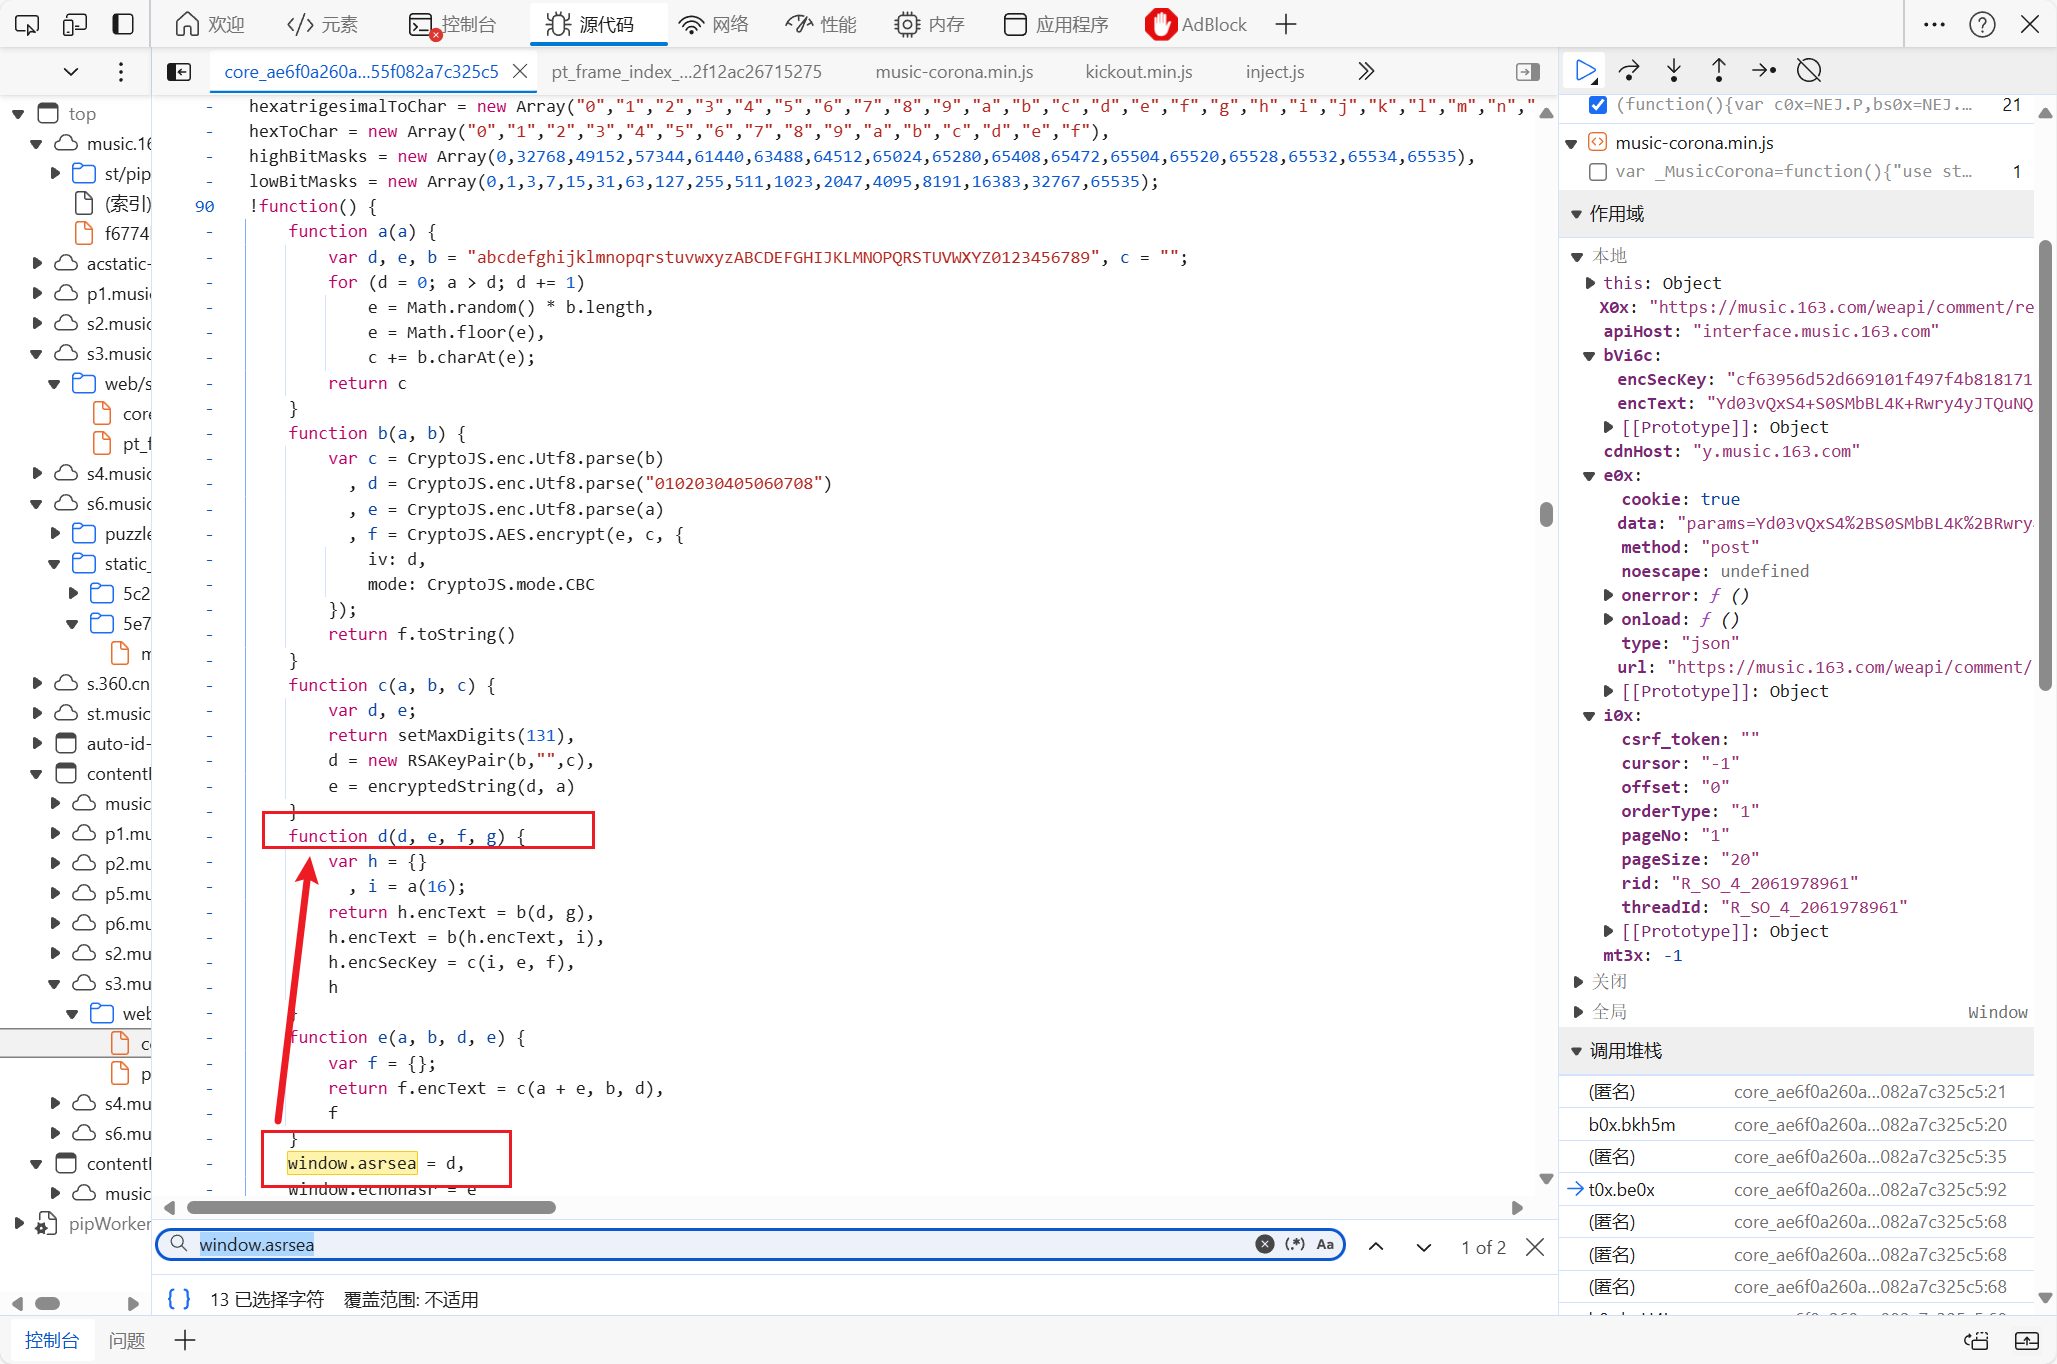Open the Issues (问题) drawer tab
2057x1364 pixels.
tap(127, 1340)
